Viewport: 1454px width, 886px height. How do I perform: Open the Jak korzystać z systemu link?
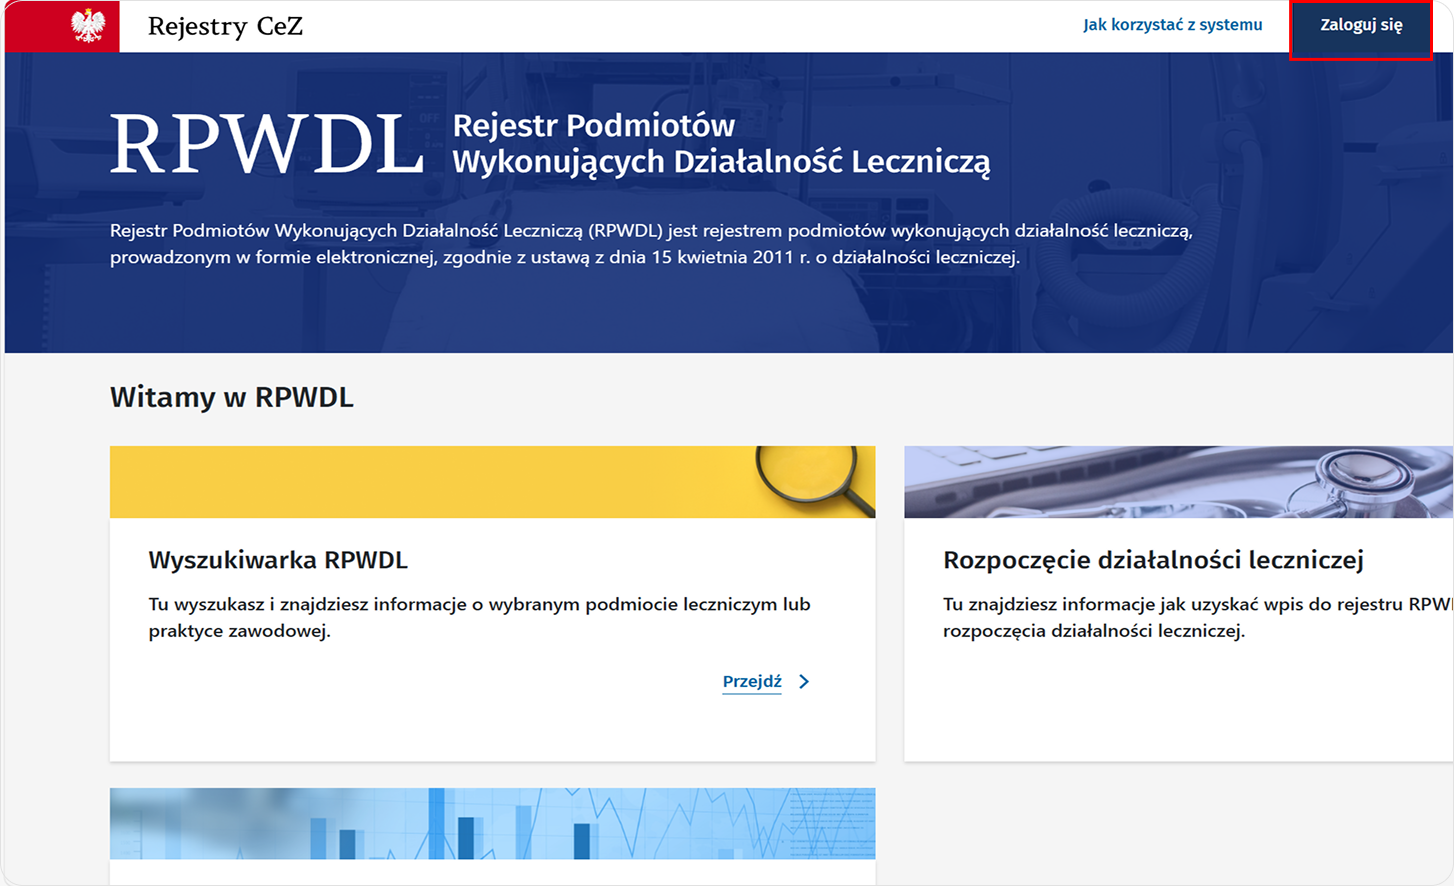point(1172,26)
